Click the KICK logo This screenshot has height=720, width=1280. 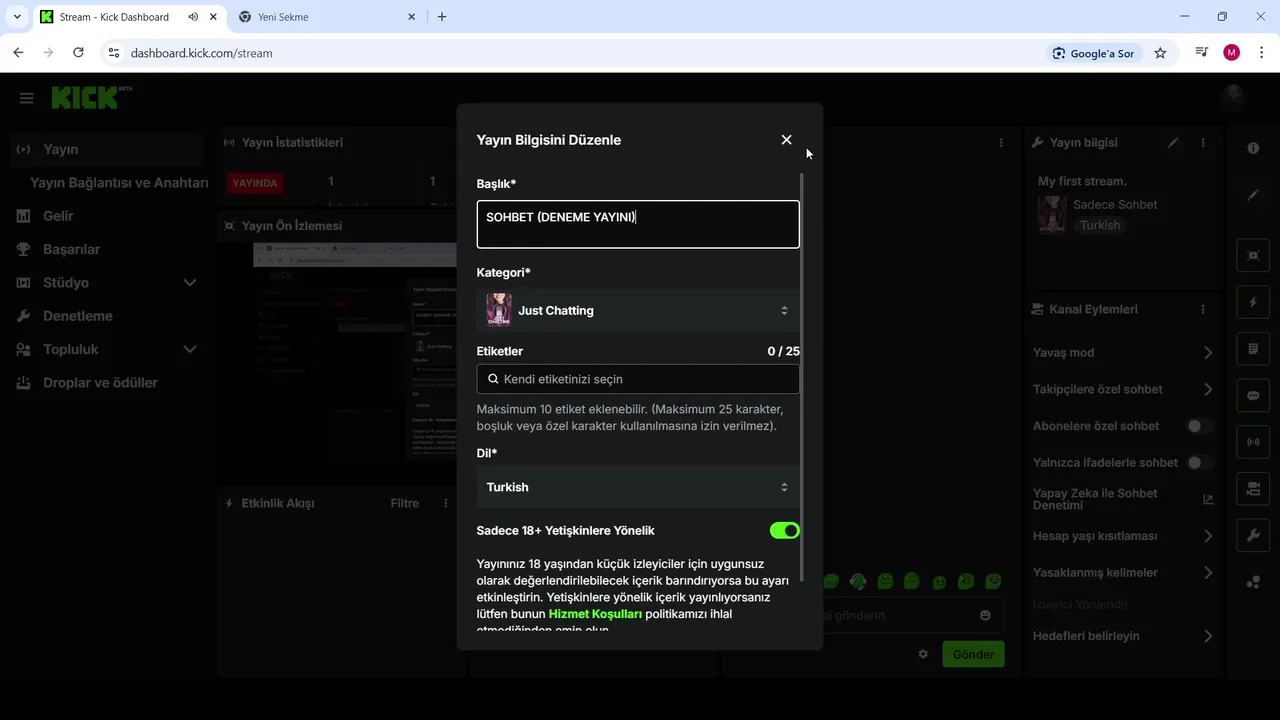pyautogui.click(x=86, y=97)
